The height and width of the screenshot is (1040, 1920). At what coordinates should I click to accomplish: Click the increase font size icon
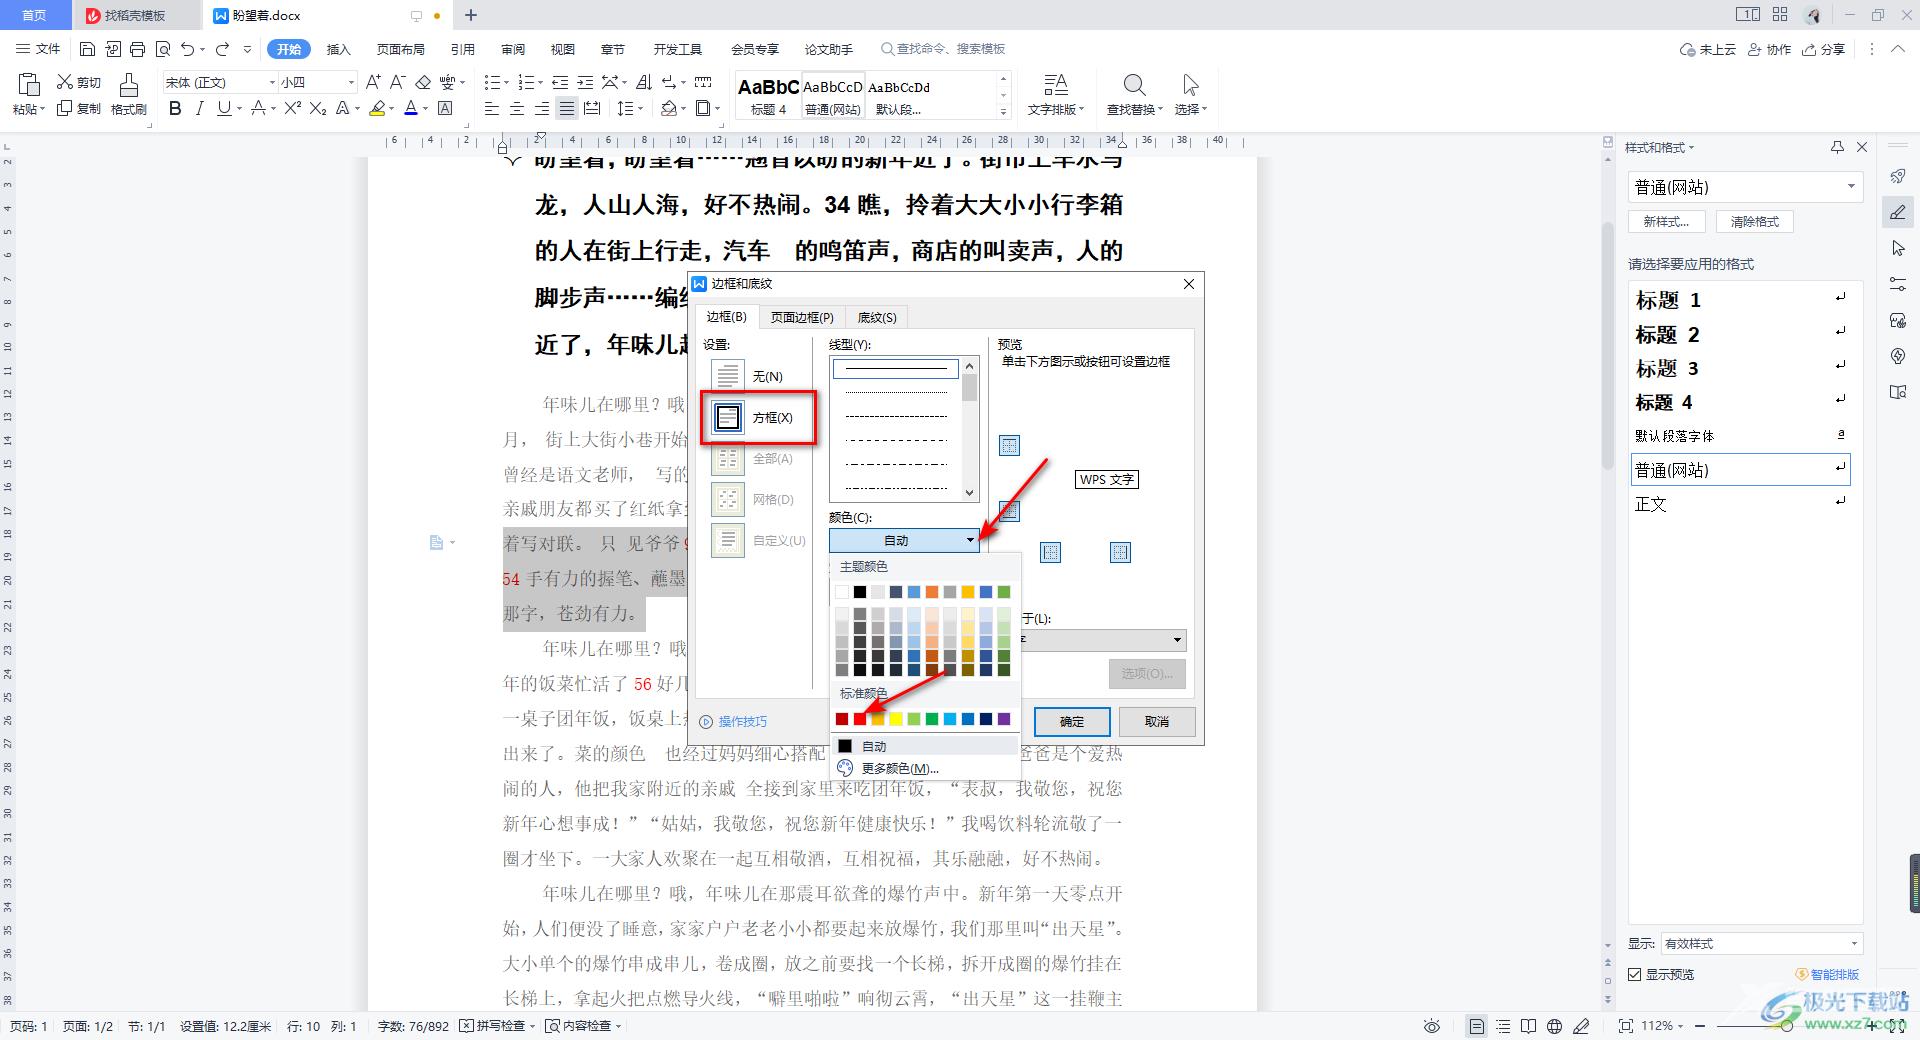coord(373,82)
